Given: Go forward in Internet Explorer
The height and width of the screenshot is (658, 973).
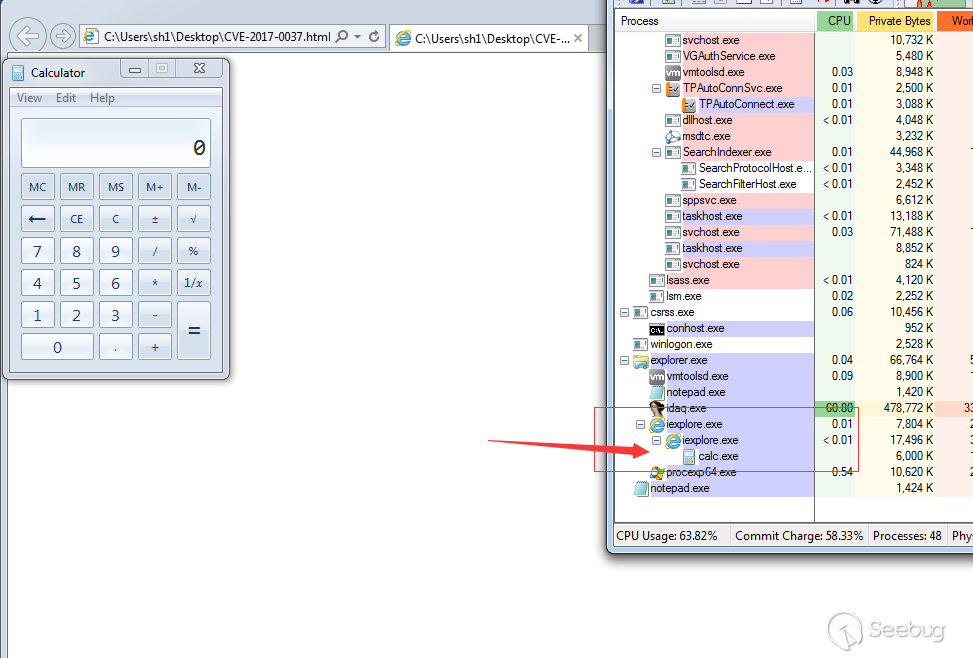Looking at the screenshot, I should [62, 36].
